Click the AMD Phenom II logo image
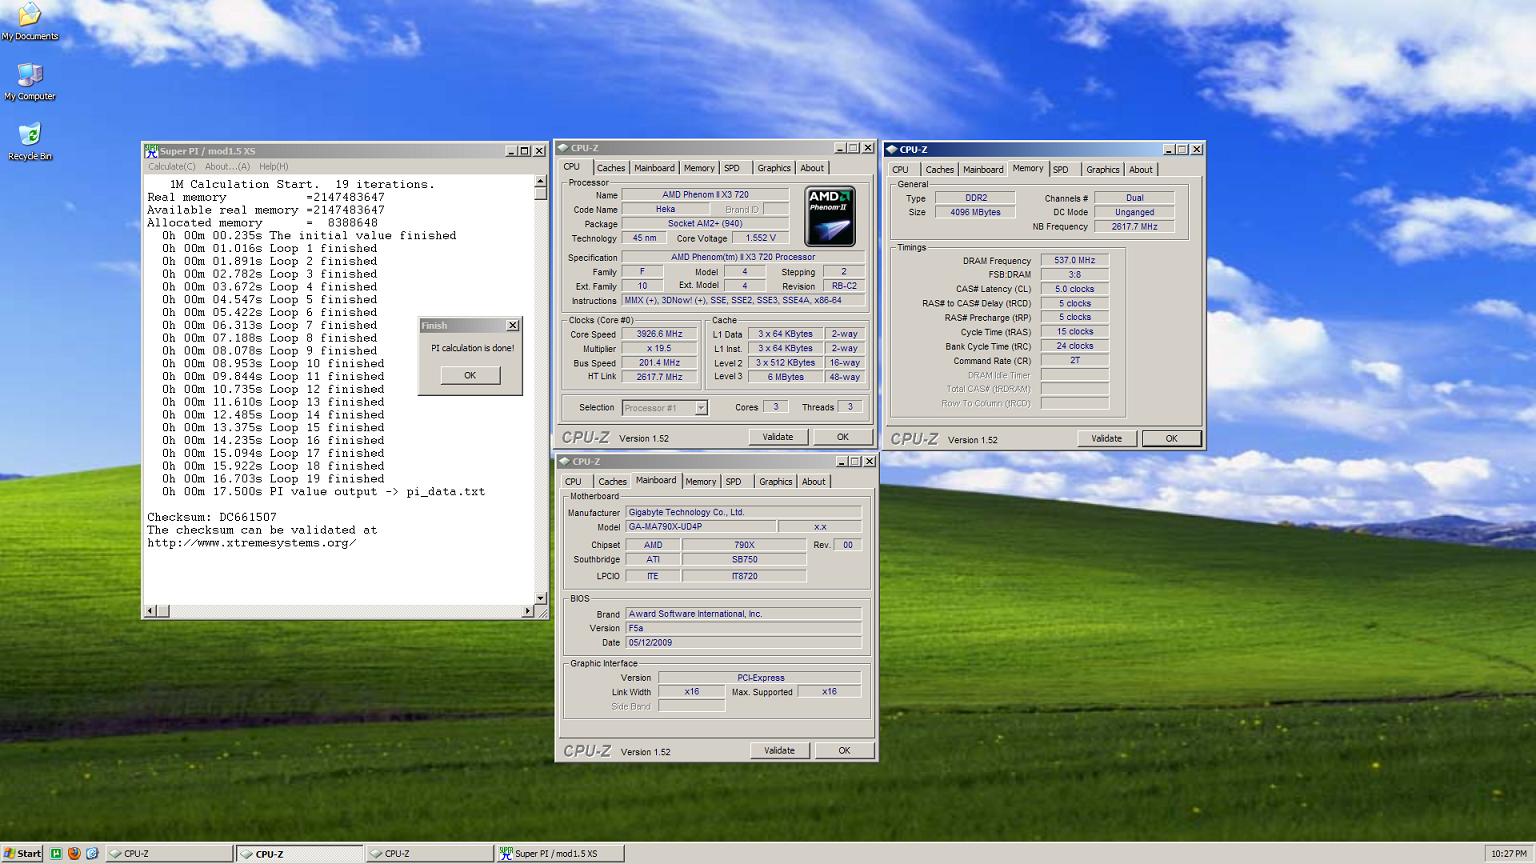The width and height of the screenshot is (1536, 864). pos(831,217)
